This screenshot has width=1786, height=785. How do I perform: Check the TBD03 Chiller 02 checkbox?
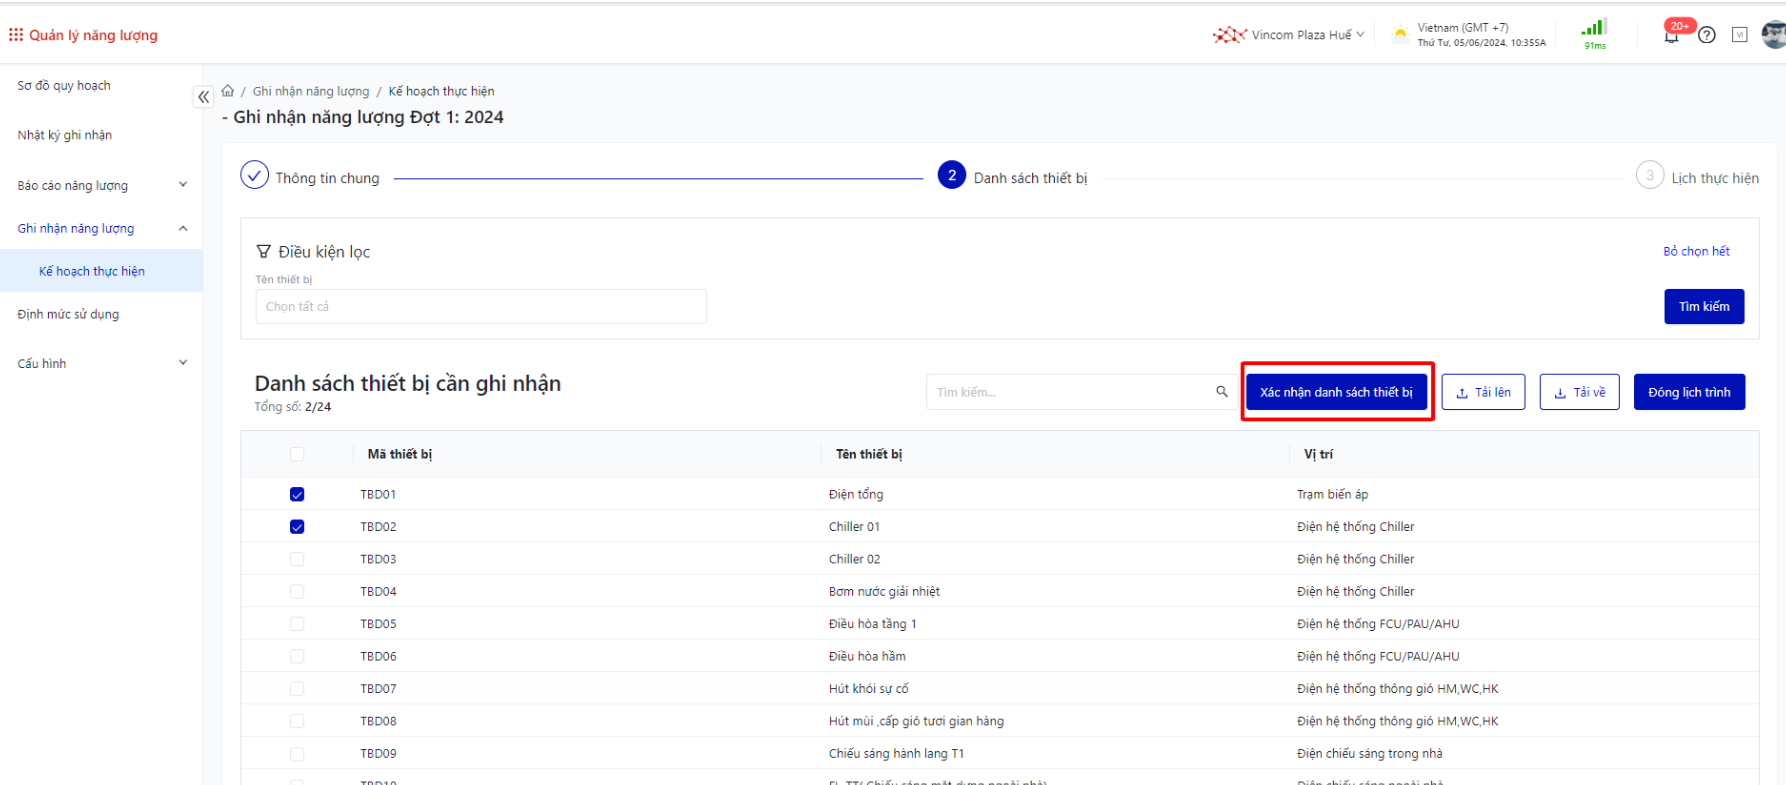tap(297, 559)
